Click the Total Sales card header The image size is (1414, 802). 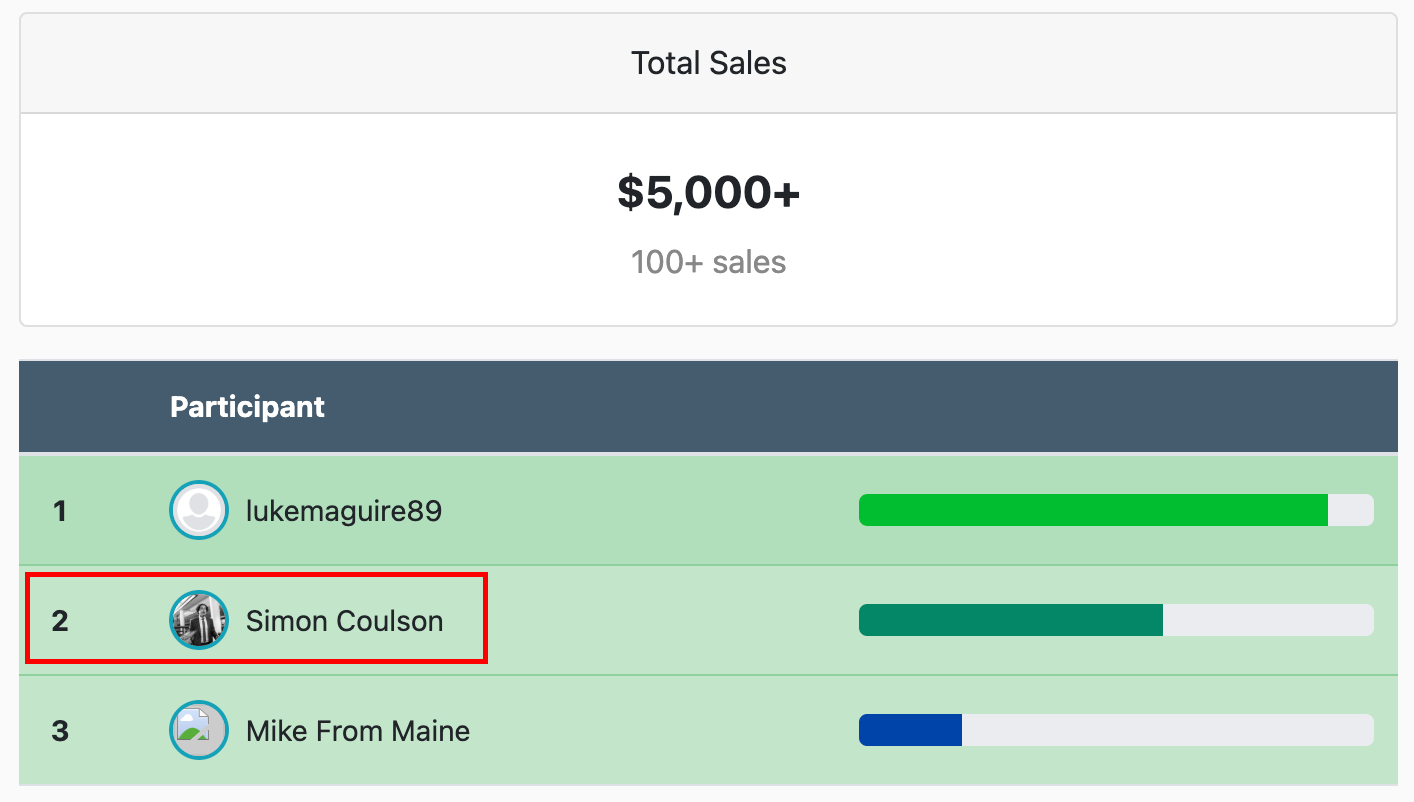[708, 63]
